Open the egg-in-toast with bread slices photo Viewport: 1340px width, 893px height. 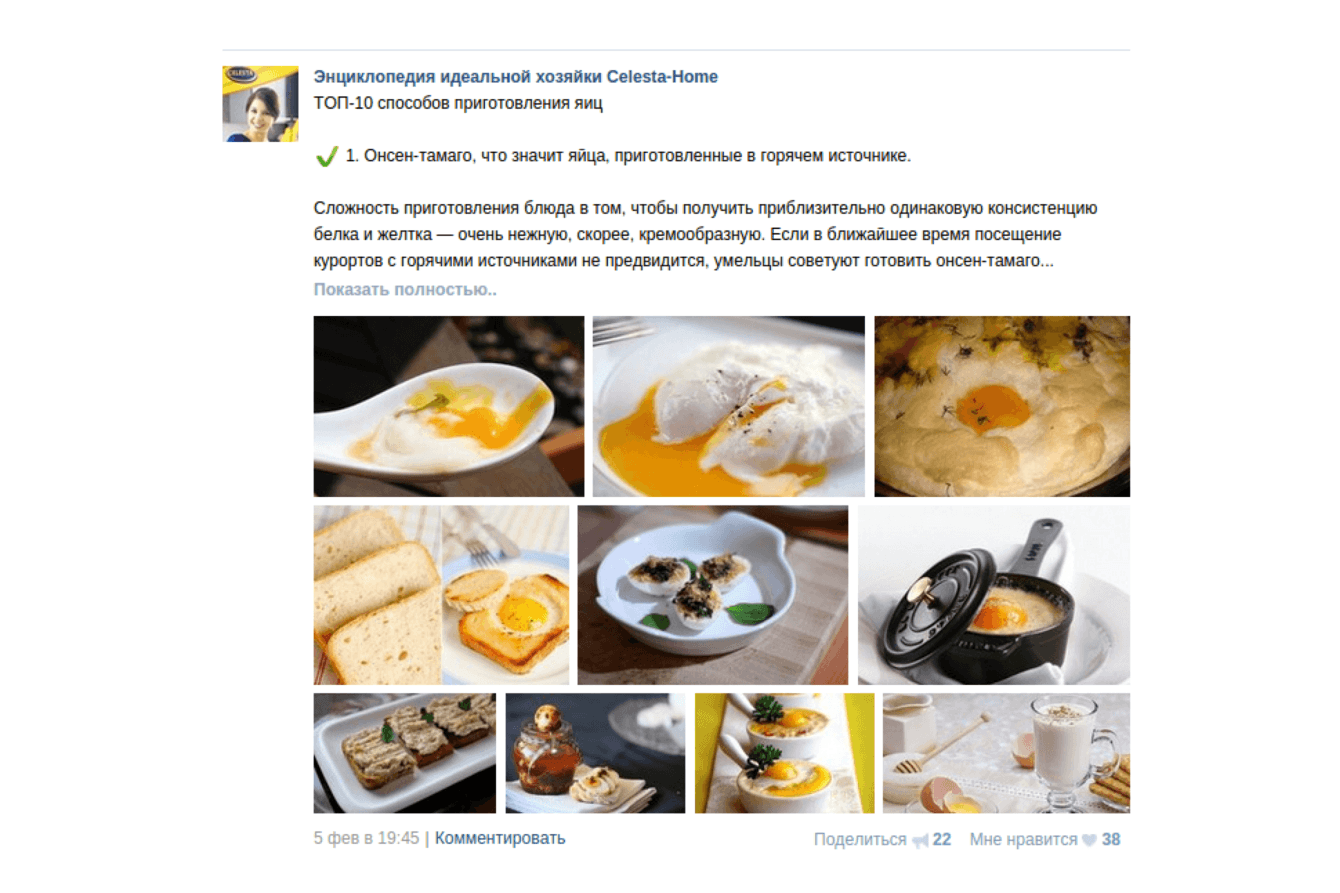pyautogui.click(x=441, y=595)
